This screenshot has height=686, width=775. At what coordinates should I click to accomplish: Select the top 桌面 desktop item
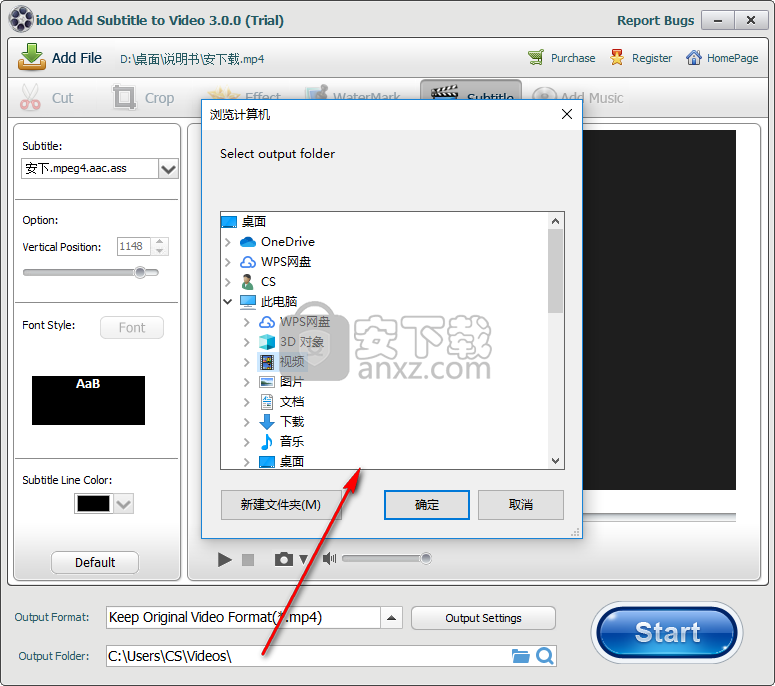pos(254,221)
